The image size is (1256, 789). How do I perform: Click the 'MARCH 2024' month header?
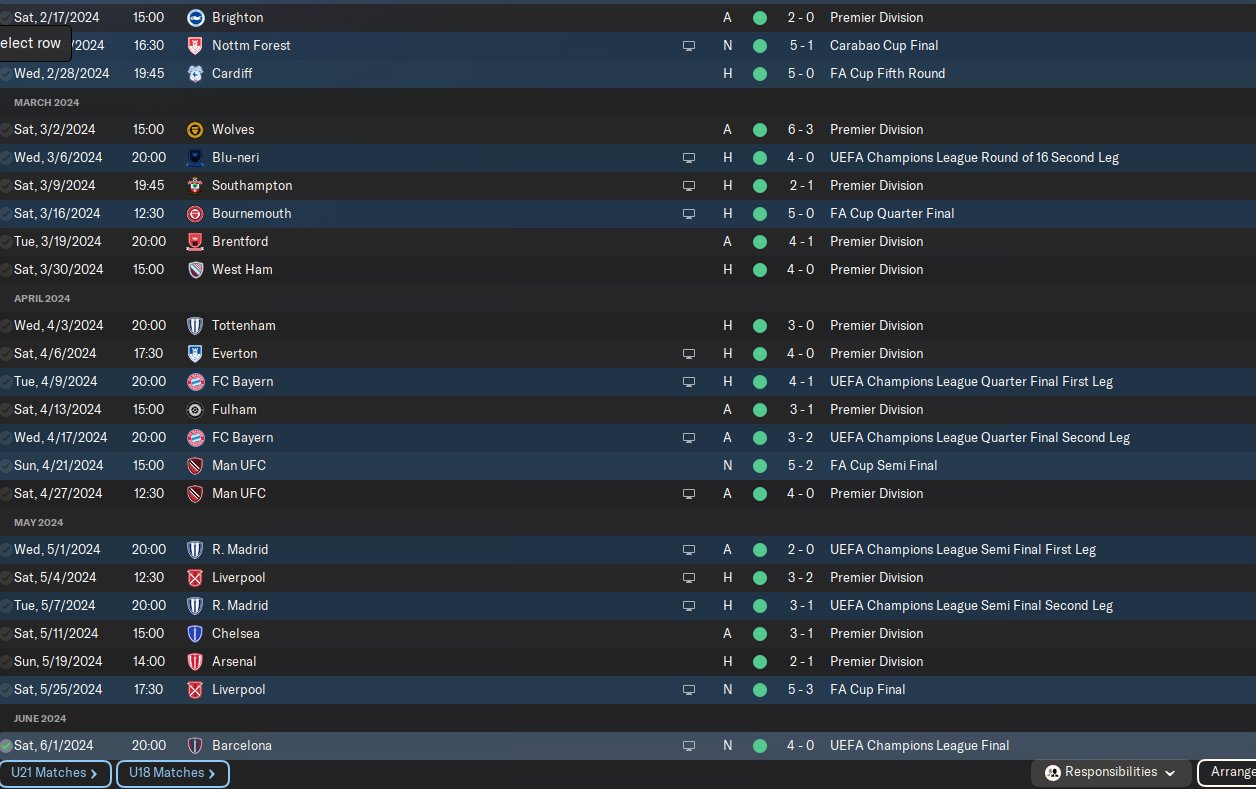click(46, 102)
